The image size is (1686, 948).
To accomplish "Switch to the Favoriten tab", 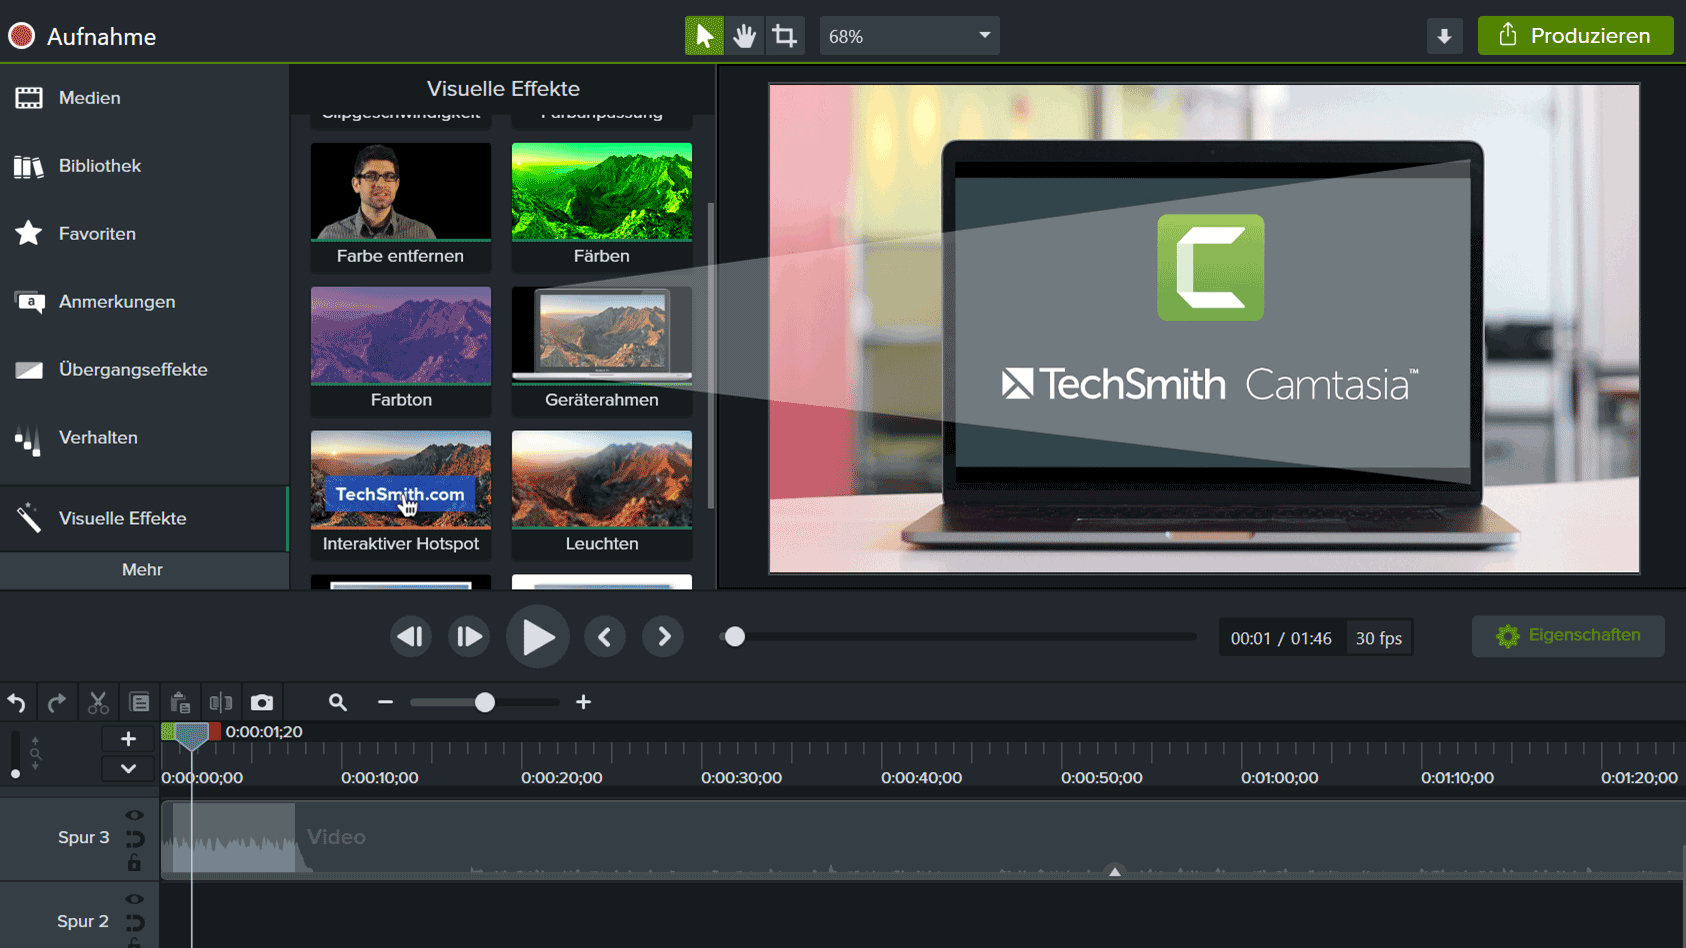I will [96, 233].
